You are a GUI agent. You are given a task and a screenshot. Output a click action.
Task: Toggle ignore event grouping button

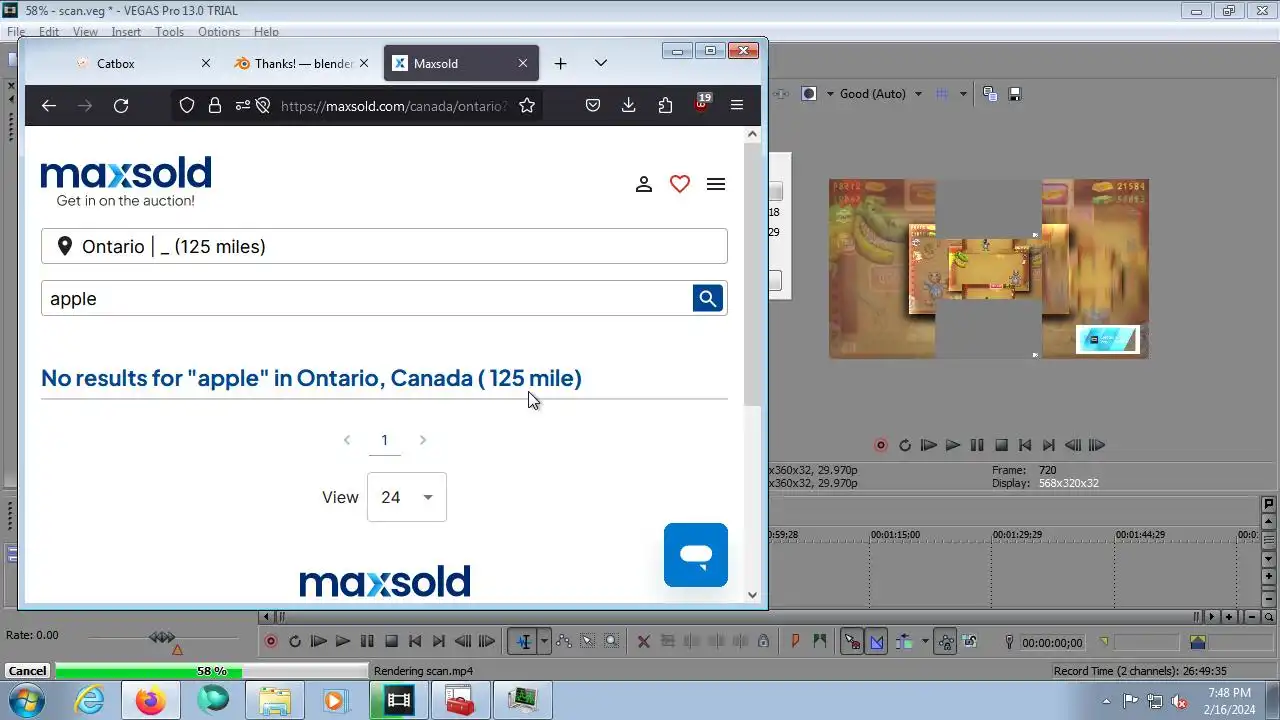[x=969, y=642]
